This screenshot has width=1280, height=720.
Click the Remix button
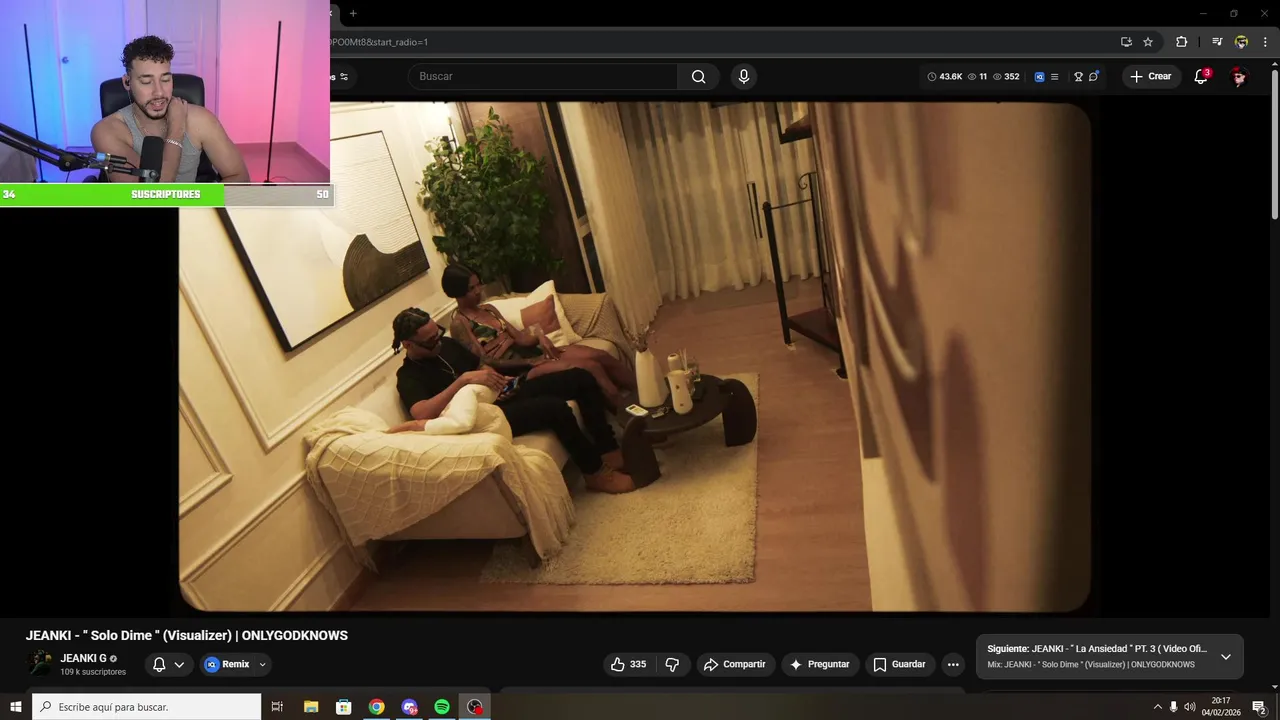coord(228,664)
